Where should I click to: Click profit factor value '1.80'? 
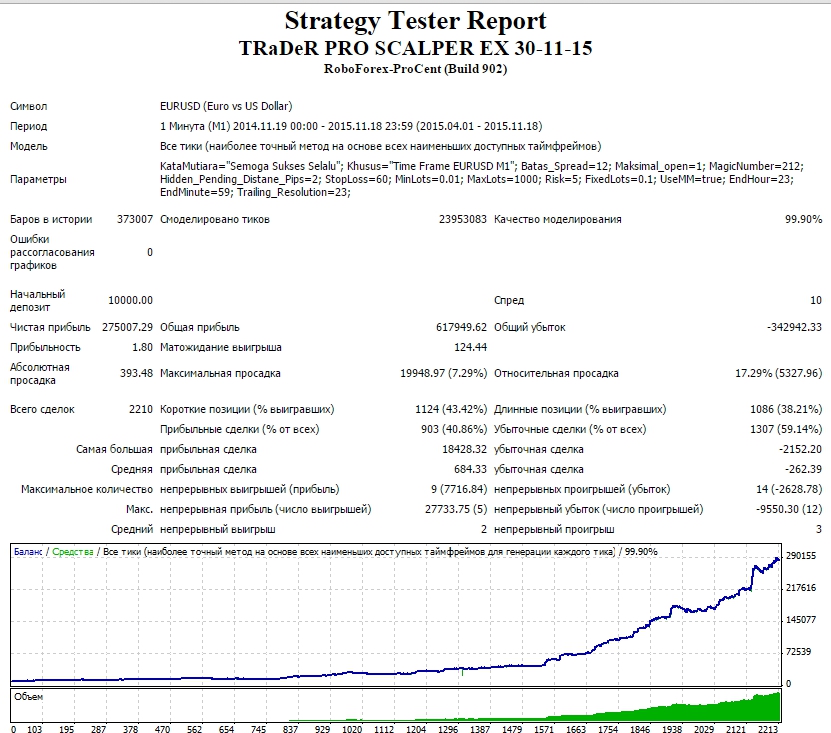[x=142, y=348]
